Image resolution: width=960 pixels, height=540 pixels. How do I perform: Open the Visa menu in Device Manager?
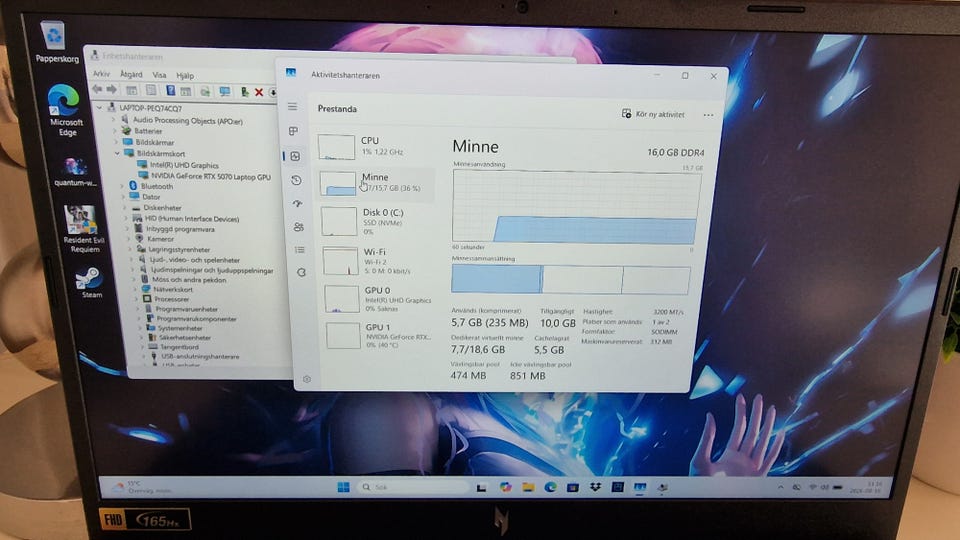(x=159, y=75)
